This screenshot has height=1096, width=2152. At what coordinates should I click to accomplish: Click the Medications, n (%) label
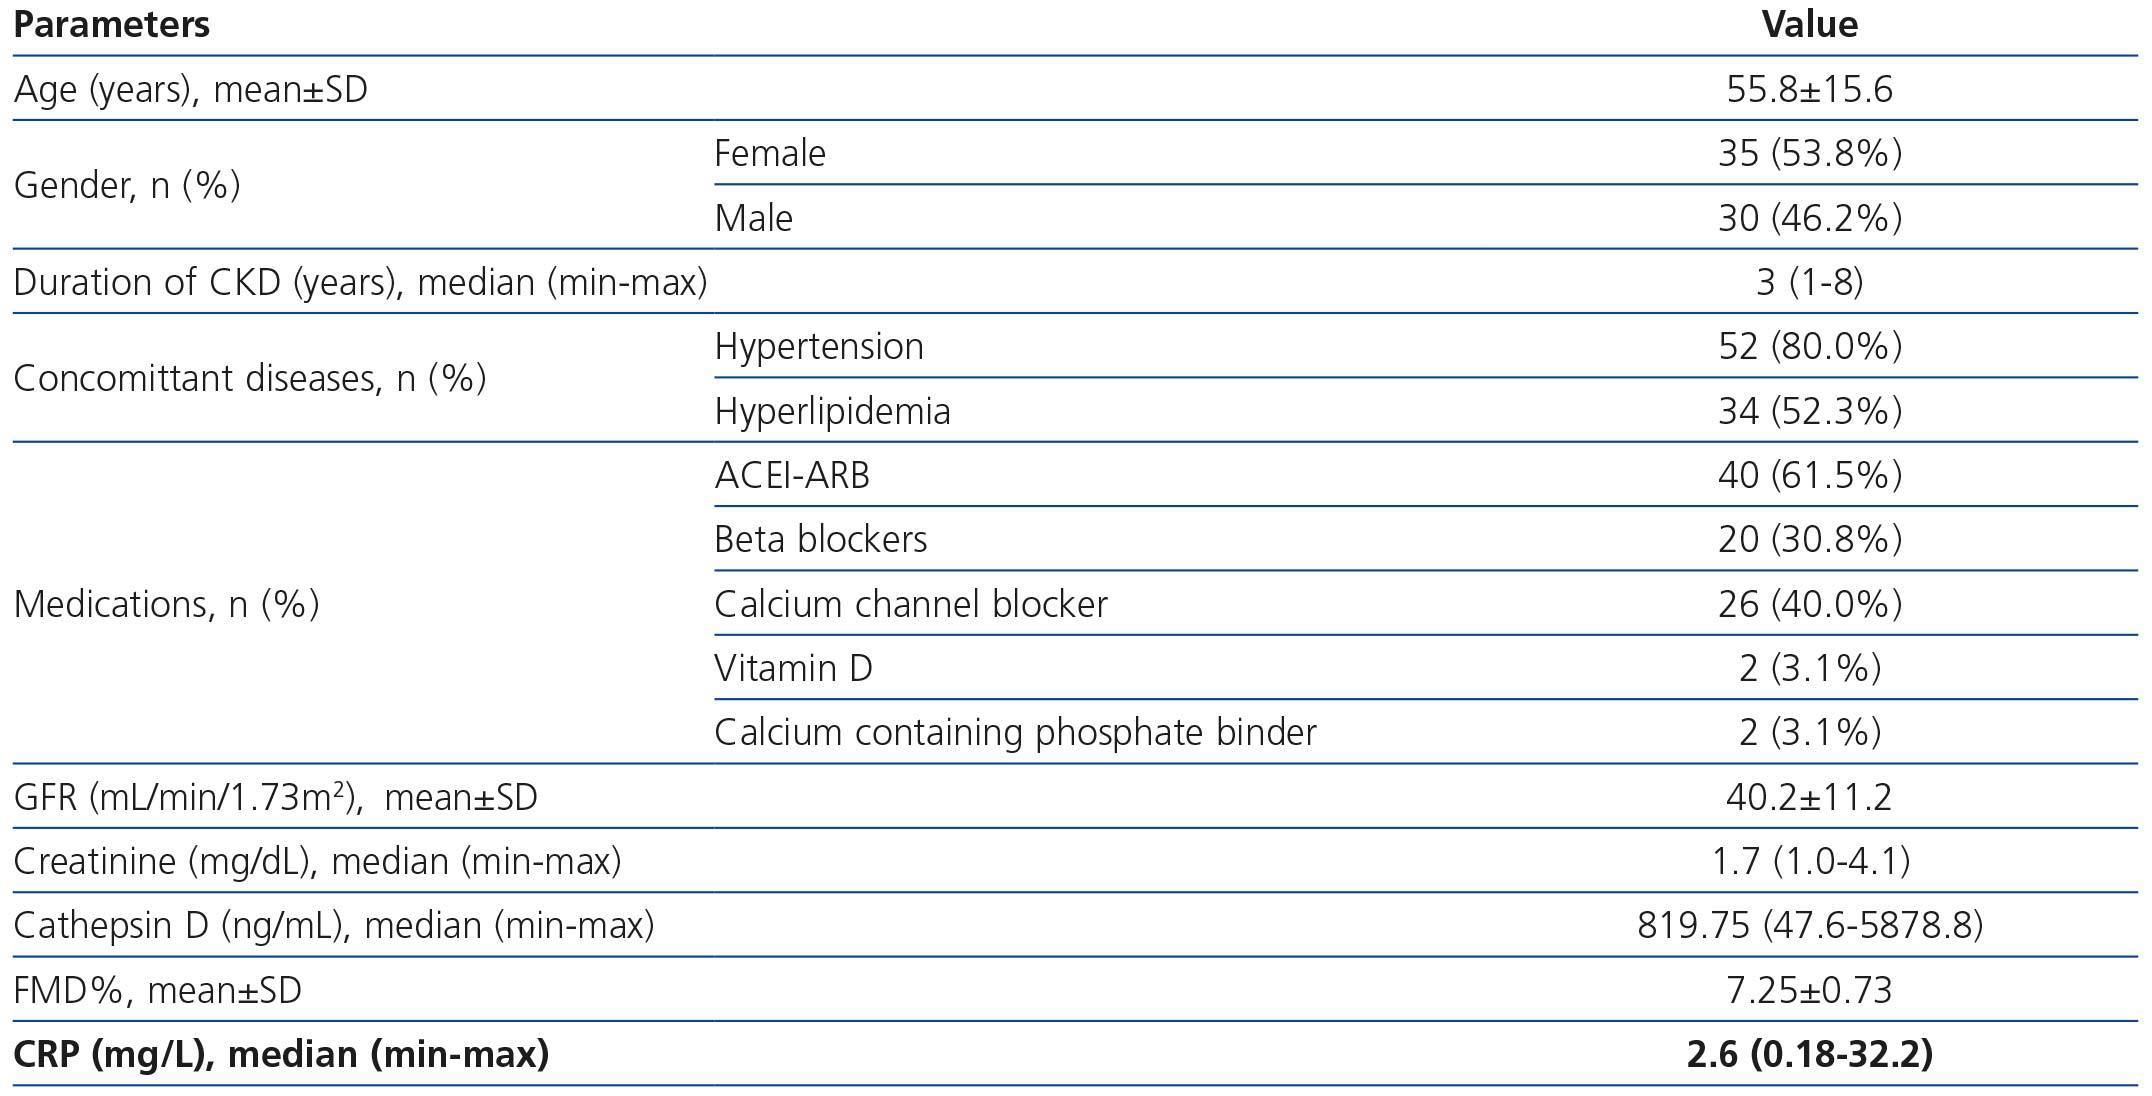pos(166,604)
